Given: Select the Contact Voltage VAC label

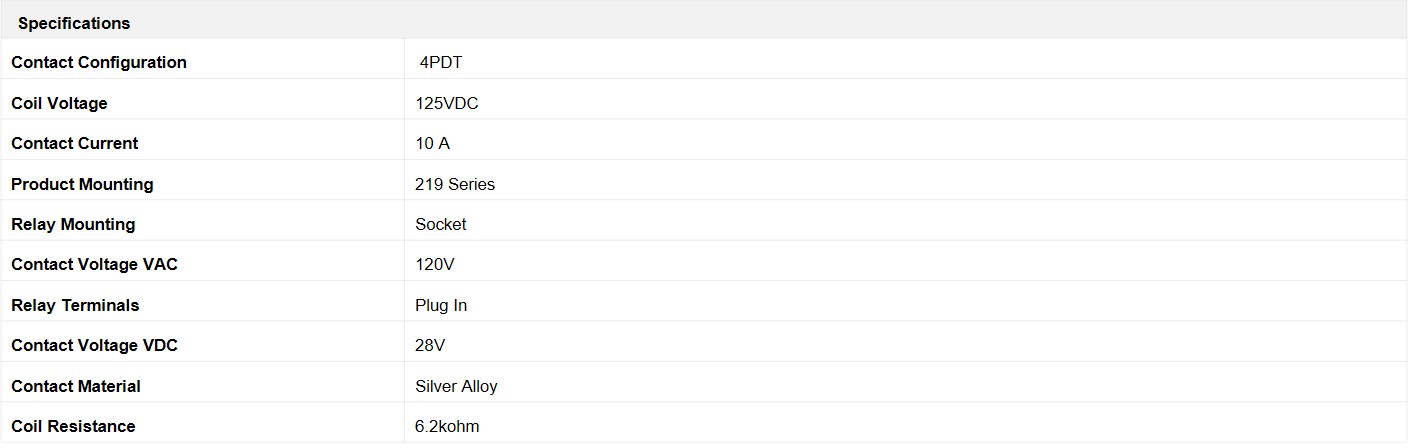Looking at the screenshot, I should [94, 264].
